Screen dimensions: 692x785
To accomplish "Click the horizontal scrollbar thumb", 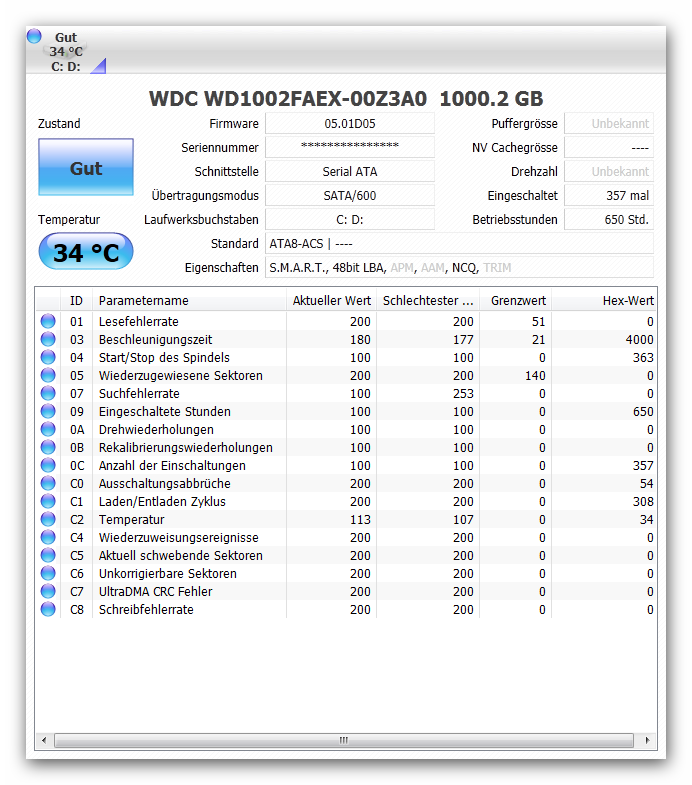I will 343,740.
